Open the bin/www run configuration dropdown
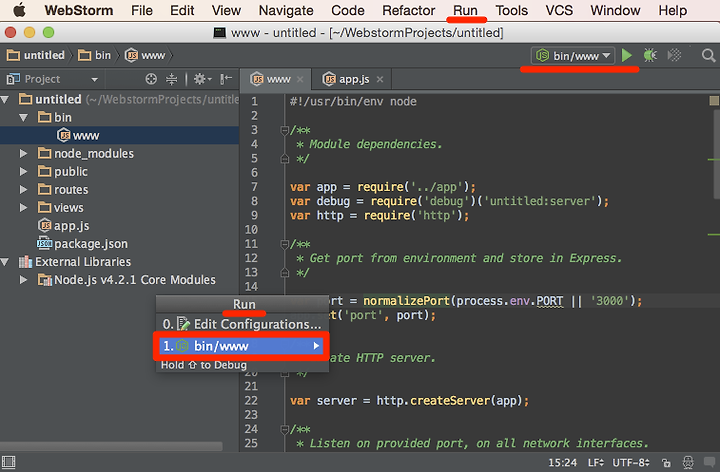Image resolution: width=720 pixels, height=472 pixels. [574, 56]
